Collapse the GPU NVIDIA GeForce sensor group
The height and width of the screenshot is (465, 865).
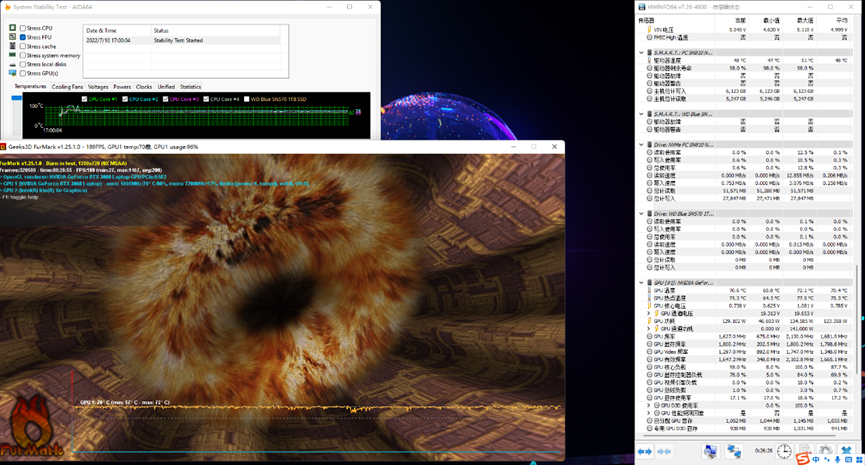[x=642, y=283]
